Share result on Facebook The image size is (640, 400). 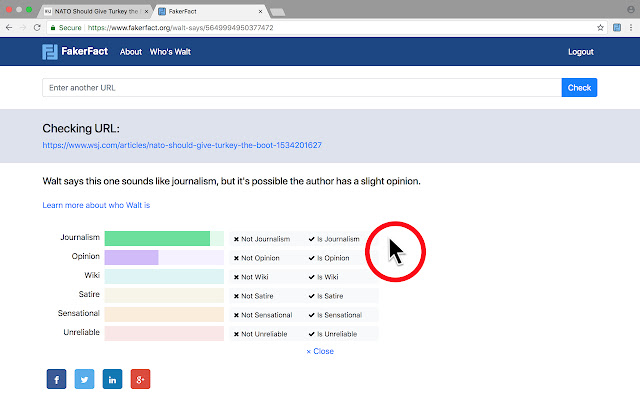tap(56, 379)
